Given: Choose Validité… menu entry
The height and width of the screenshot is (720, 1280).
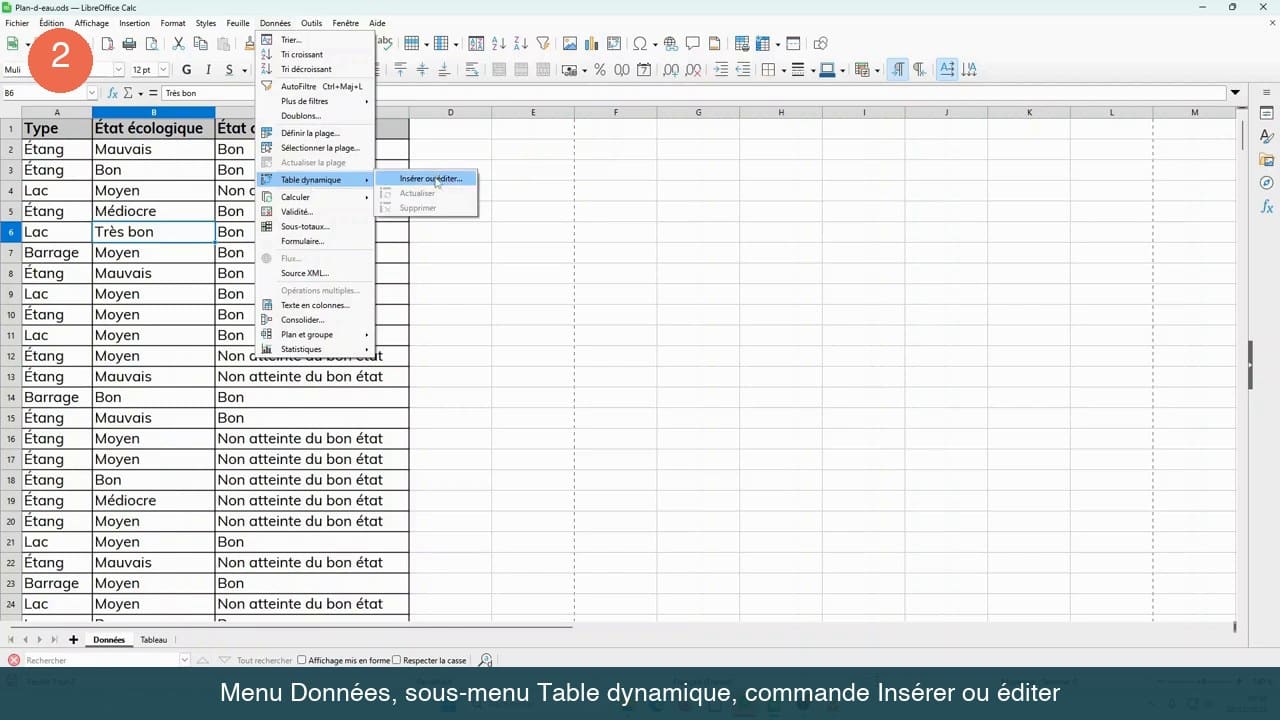Looking at the screenshot, I should click(315, 211).
